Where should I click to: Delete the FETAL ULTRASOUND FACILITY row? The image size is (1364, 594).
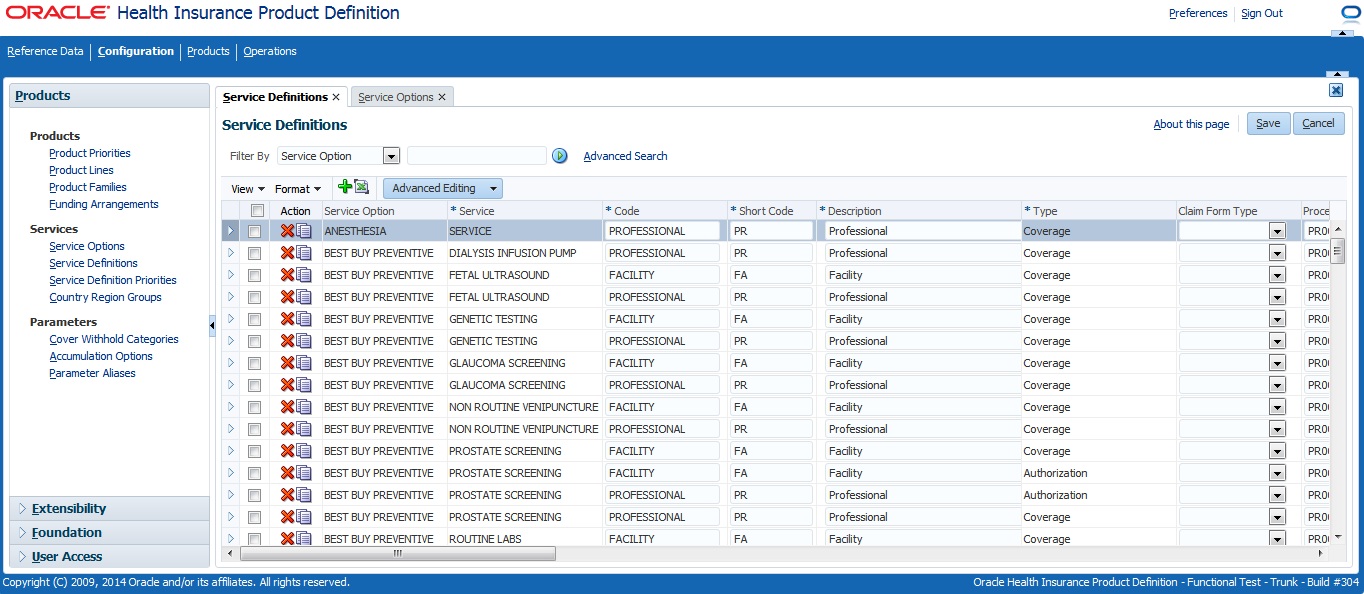coord(288,275)
